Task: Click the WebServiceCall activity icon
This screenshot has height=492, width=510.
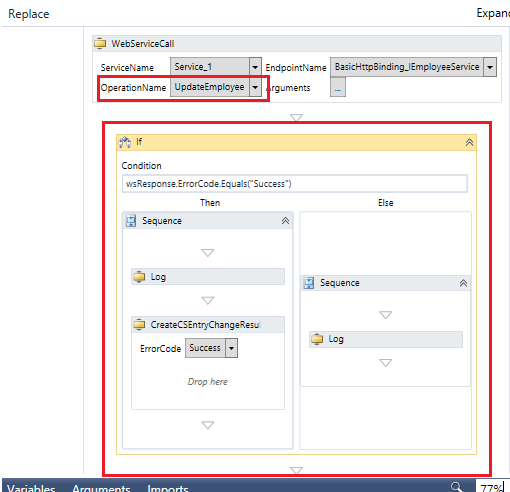Action: 100,44
